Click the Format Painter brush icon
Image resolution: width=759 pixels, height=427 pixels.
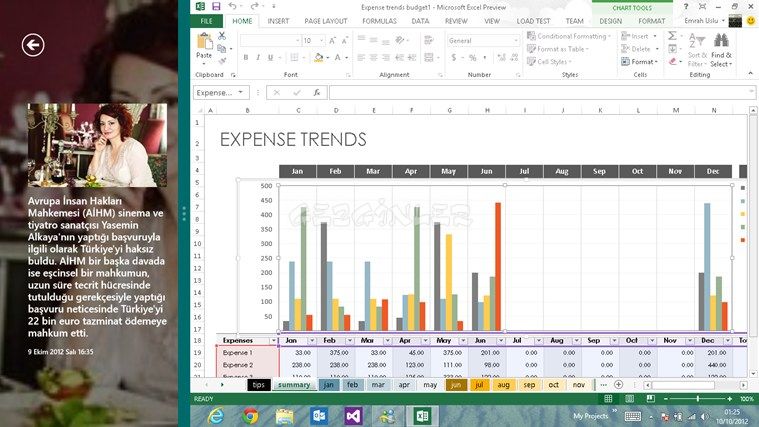[222, 61]
